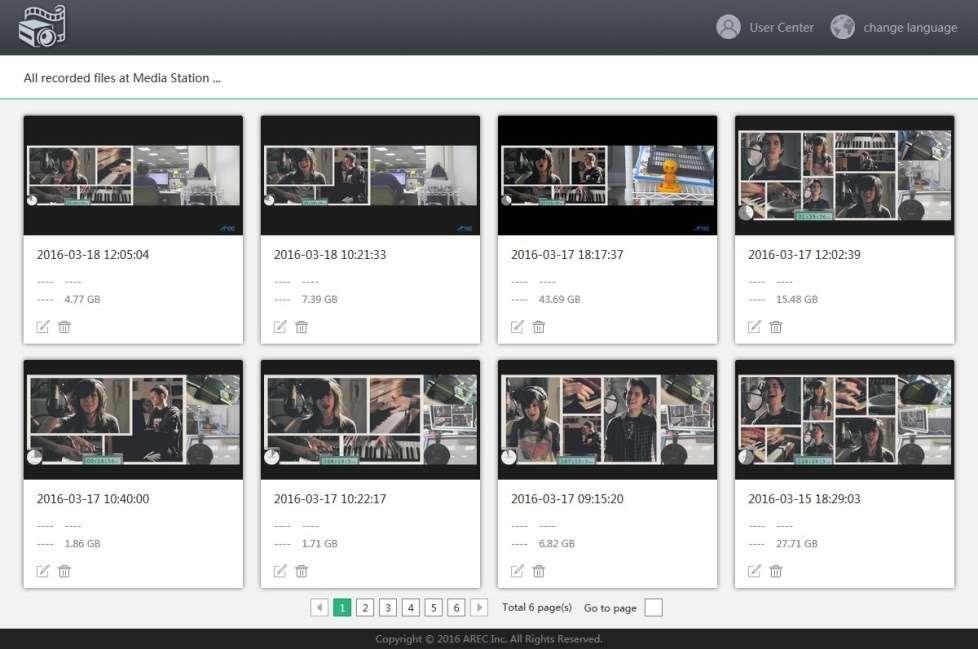Image resolution: width=978 pixels, height=649 pixels.
Task: Click the title 2016-03-15 18:29:03
Action: point(804,499)
